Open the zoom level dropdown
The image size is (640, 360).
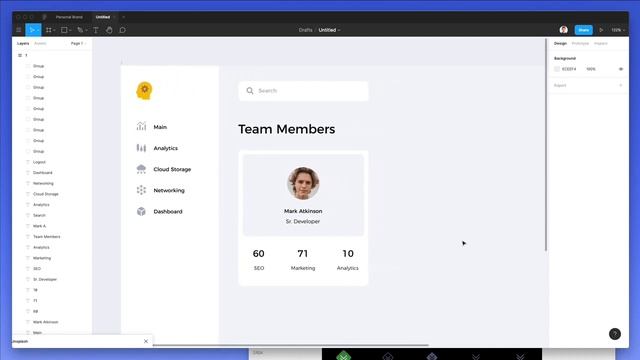(618, 30)
